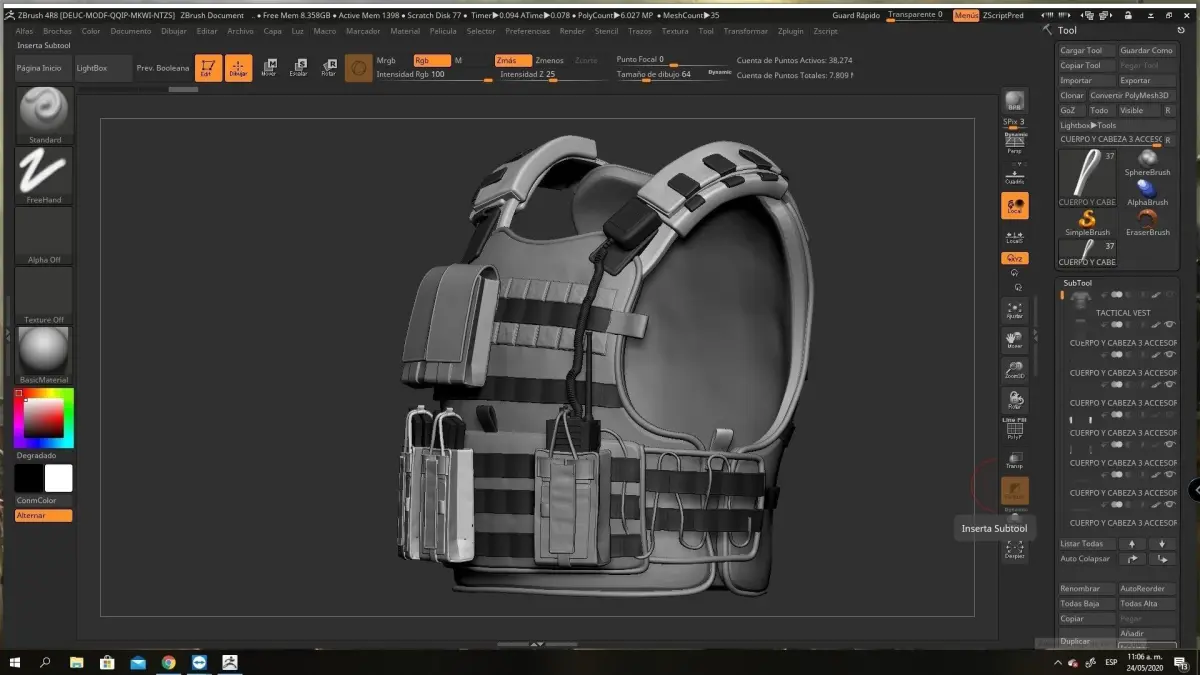Click the Transp transparency icon

pos(1014,460)
